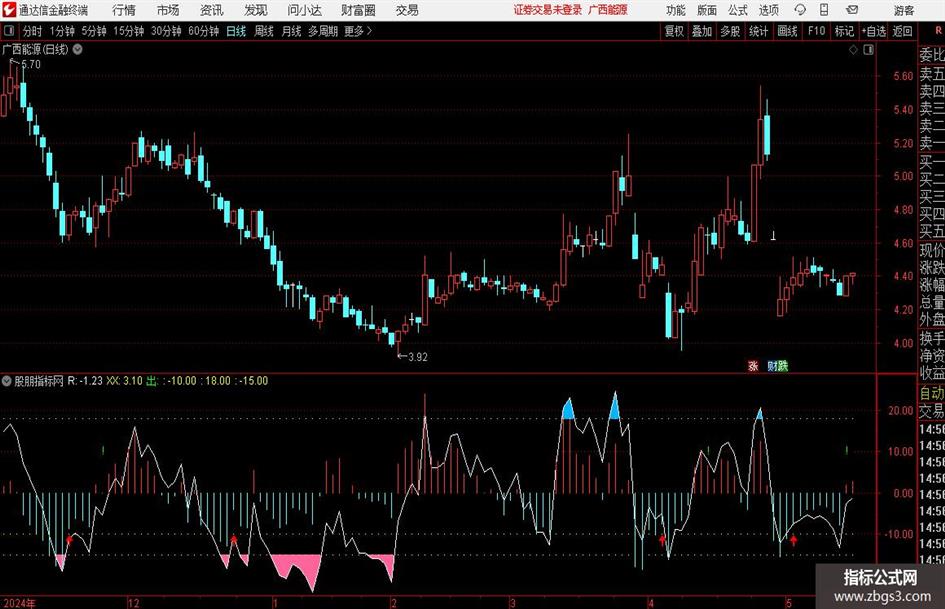Click the 5.70 high price label

[31, 64]
